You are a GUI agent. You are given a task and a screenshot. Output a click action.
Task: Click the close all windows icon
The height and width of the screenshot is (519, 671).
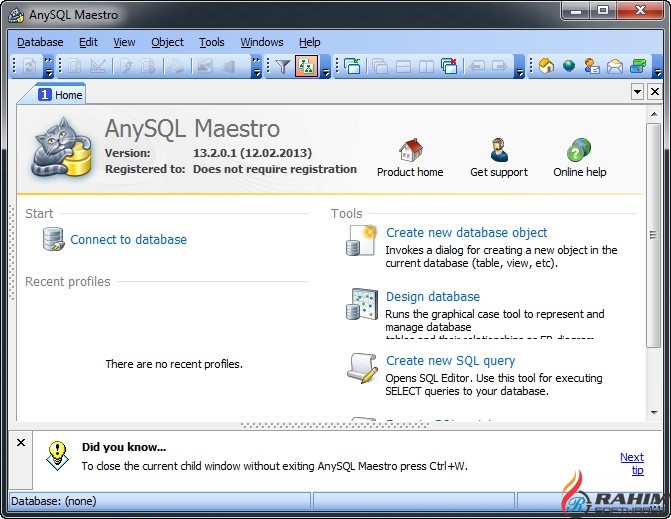point(449,66)
